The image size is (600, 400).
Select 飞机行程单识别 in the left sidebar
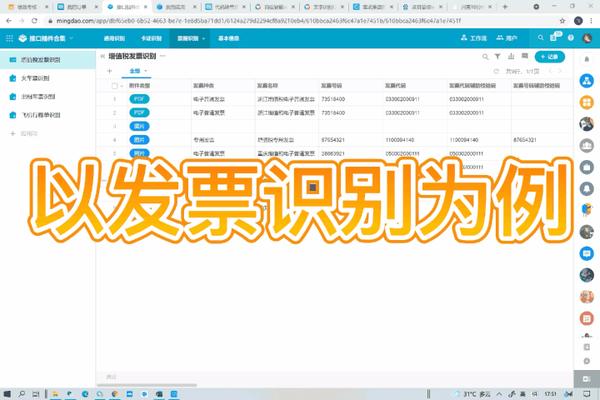pyautogui.click(x=47, y=115)
